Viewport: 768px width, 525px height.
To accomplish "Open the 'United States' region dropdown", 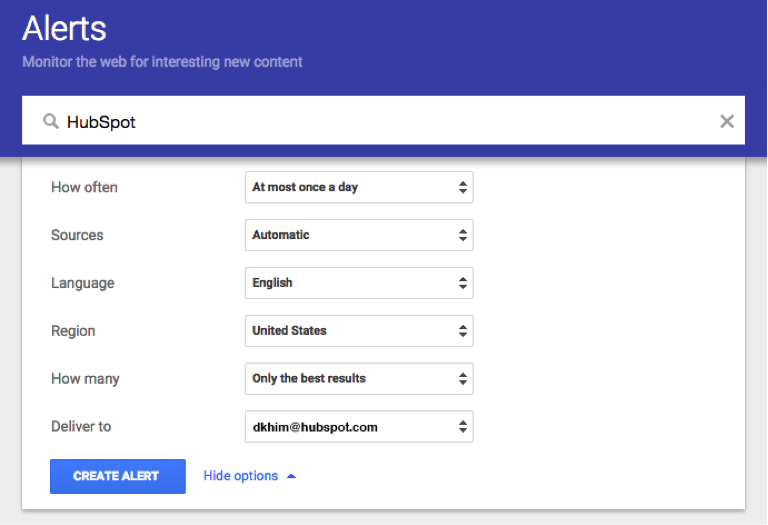I will (x=350, y=331).
